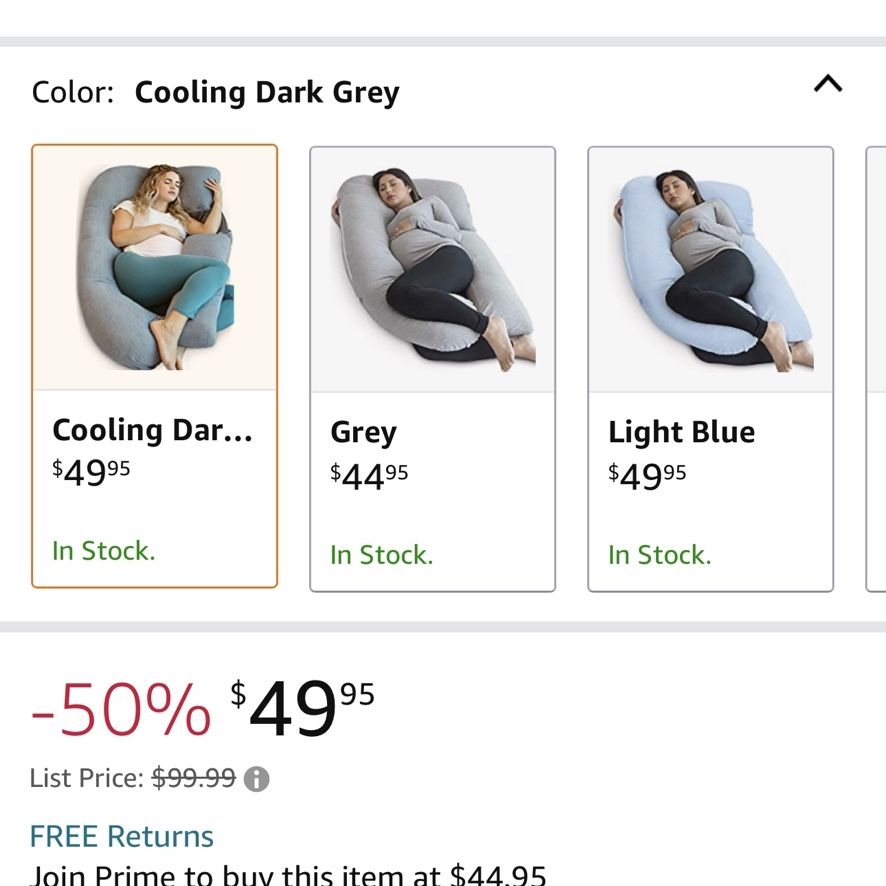Tap the Cooling Dark Grey pillow image

[155, 268]
